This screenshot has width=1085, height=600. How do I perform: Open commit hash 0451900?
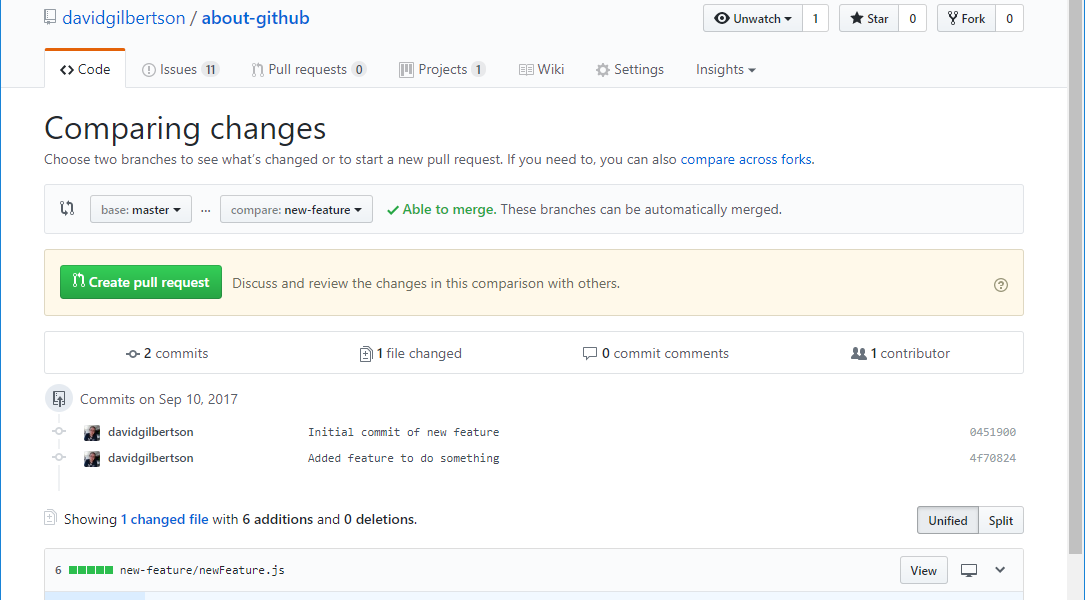992,432
